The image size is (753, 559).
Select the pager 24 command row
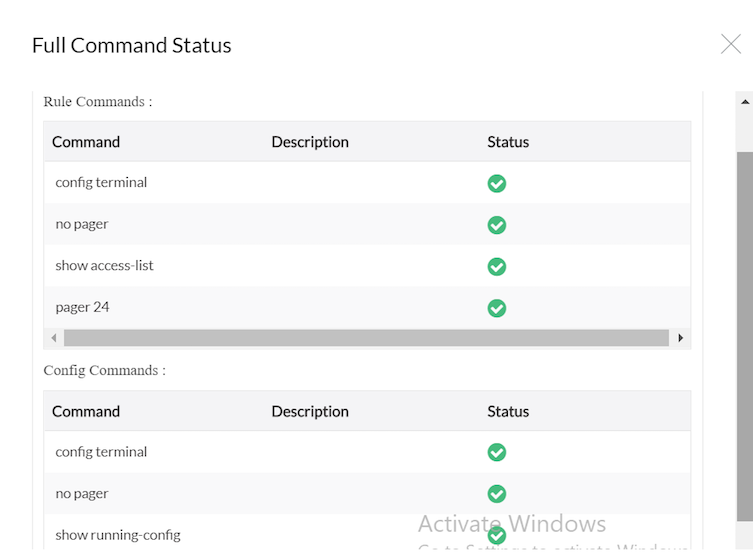coord(83,307)
